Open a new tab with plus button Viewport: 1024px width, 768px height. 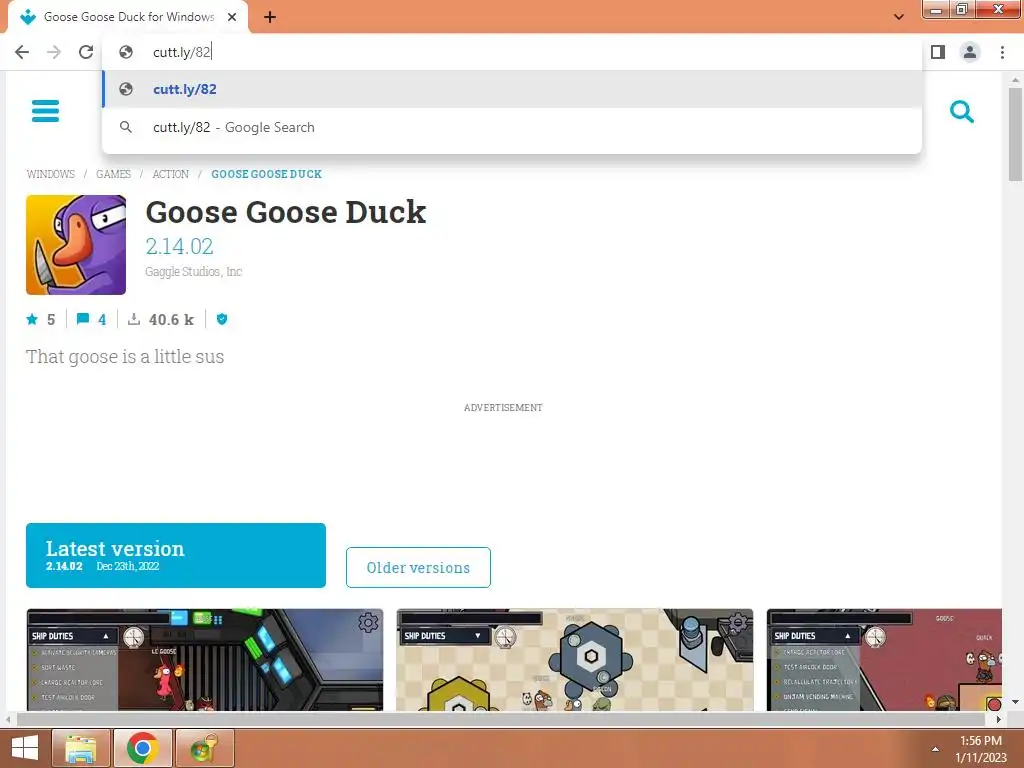click(270, 17)
